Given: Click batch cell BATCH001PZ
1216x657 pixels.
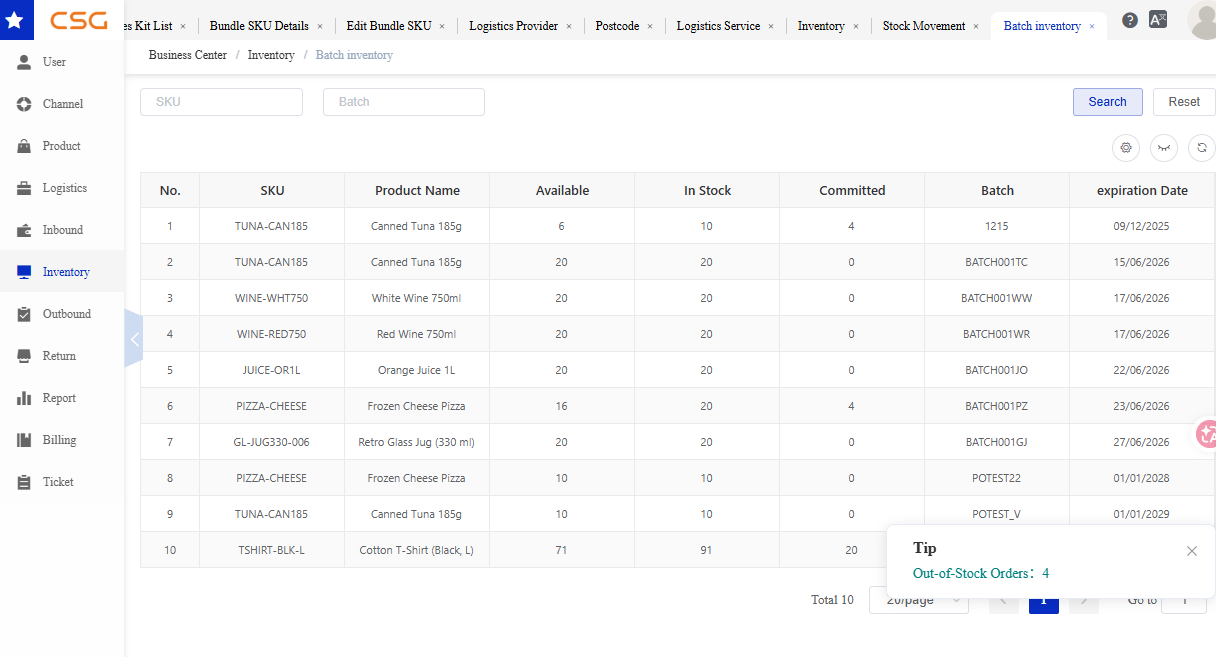Looking at the screenshot, I should [997, 406].
